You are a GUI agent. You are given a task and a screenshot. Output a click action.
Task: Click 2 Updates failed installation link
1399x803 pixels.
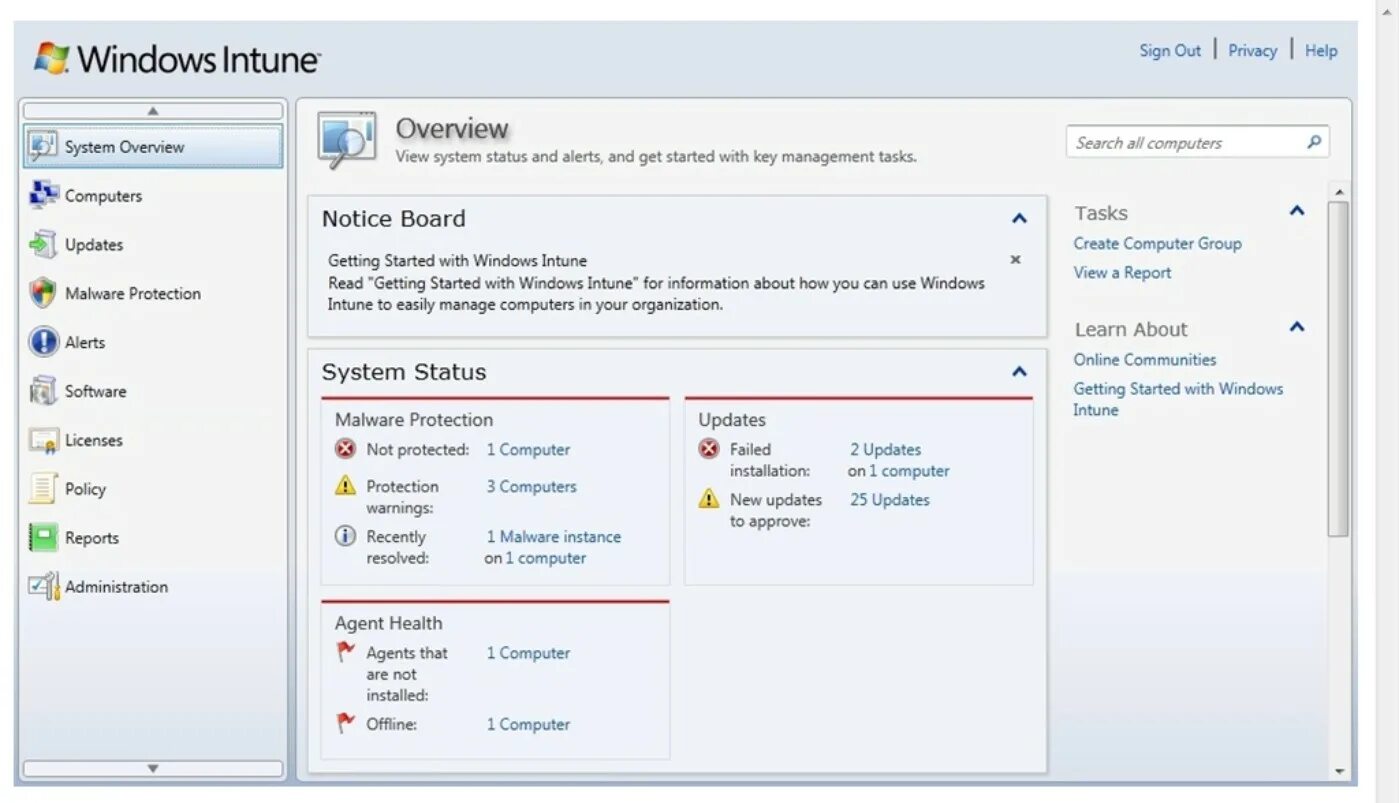point(885,450)
